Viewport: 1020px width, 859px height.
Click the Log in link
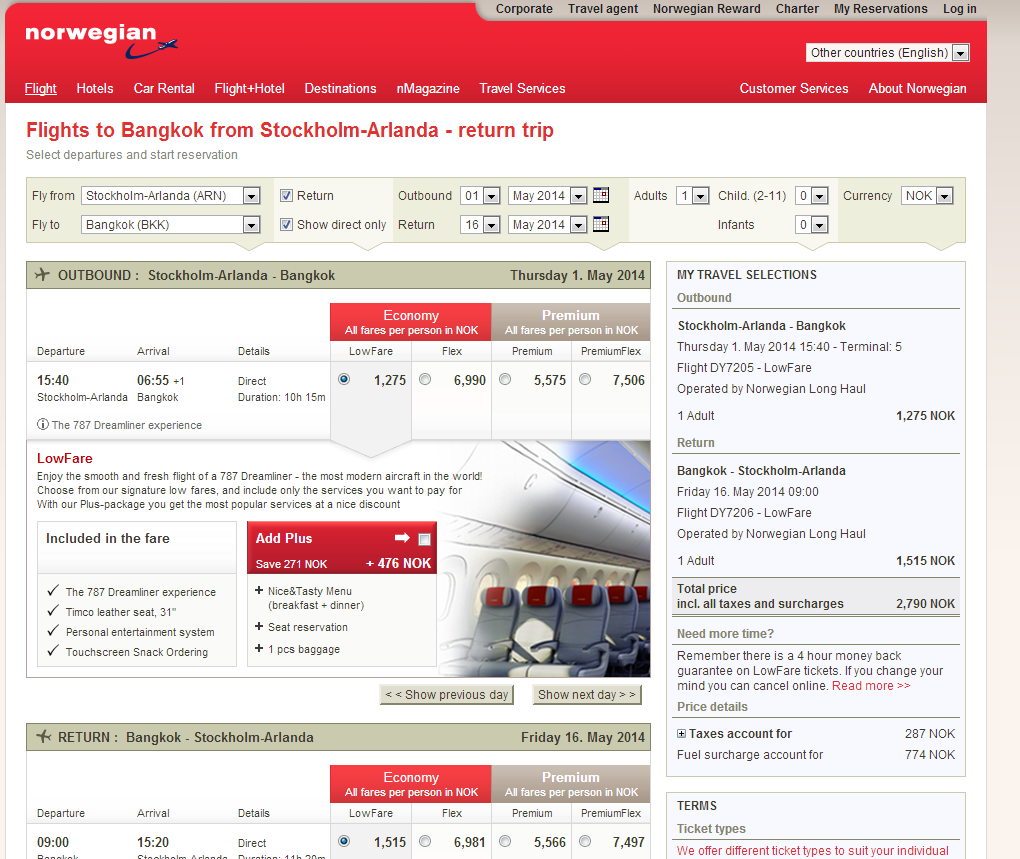coord(960,8)
